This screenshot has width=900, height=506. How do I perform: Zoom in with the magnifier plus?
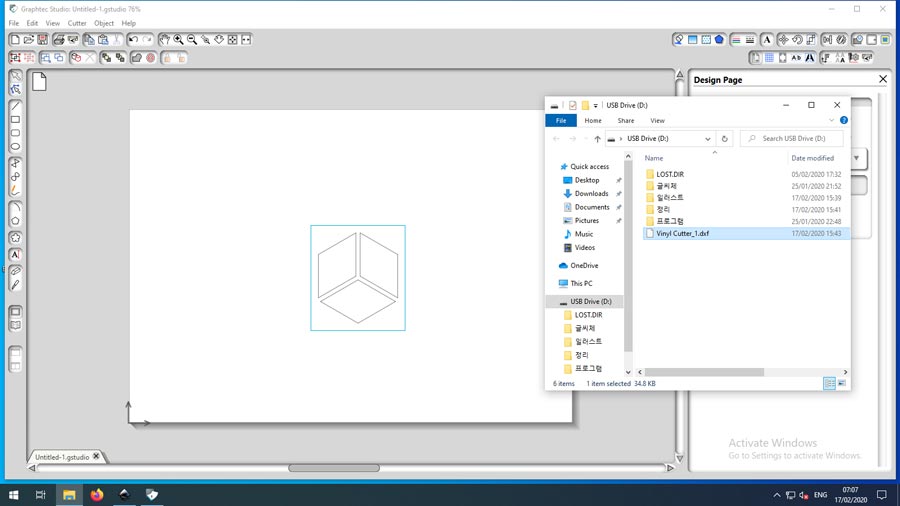179,40
